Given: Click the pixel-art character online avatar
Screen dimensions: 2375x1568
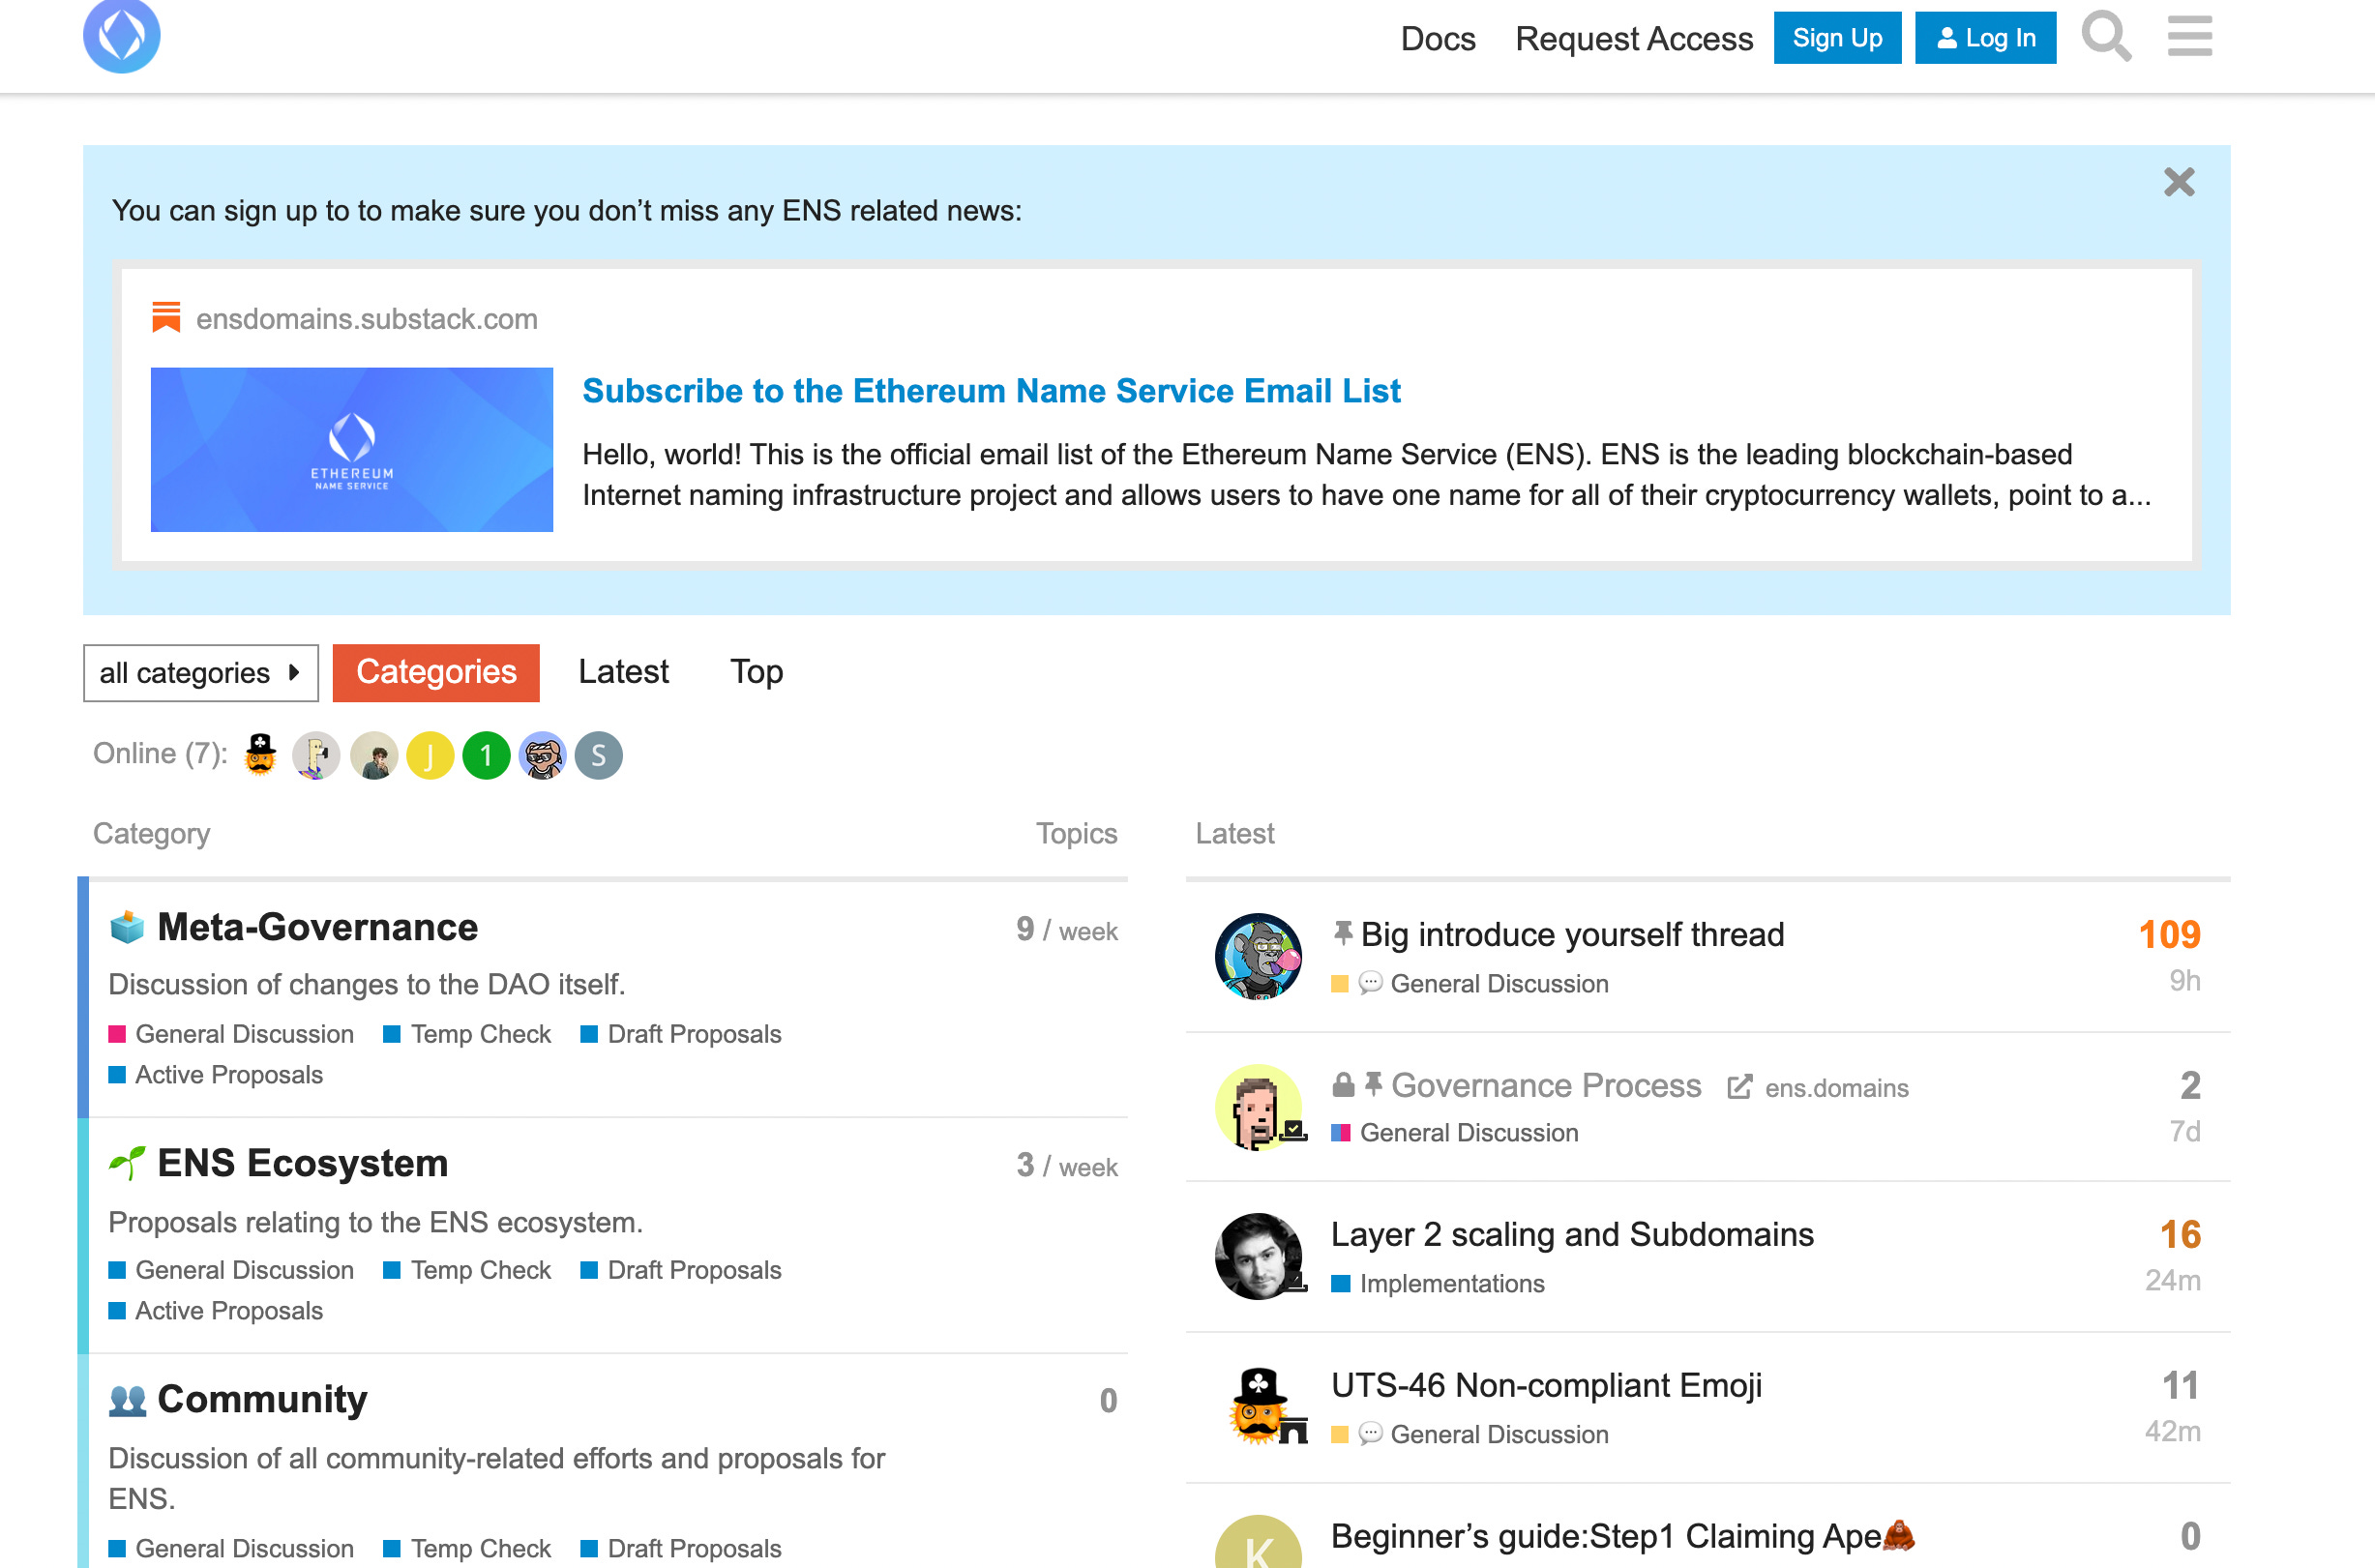Looking at the screenshot, I should tap(316, 755).
